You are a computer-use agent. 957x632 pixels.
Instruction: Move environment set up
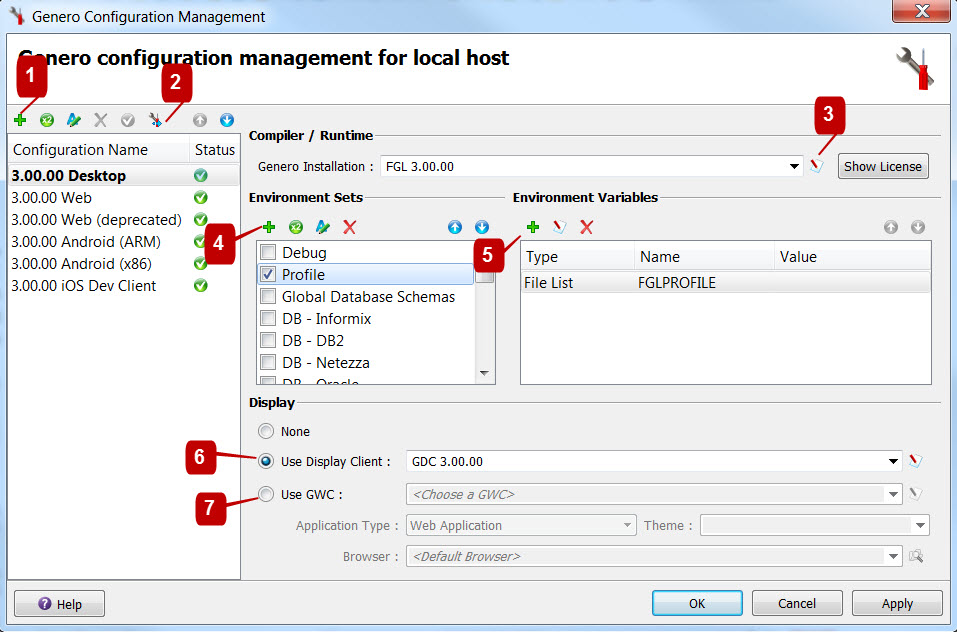(x=455, y=228)
